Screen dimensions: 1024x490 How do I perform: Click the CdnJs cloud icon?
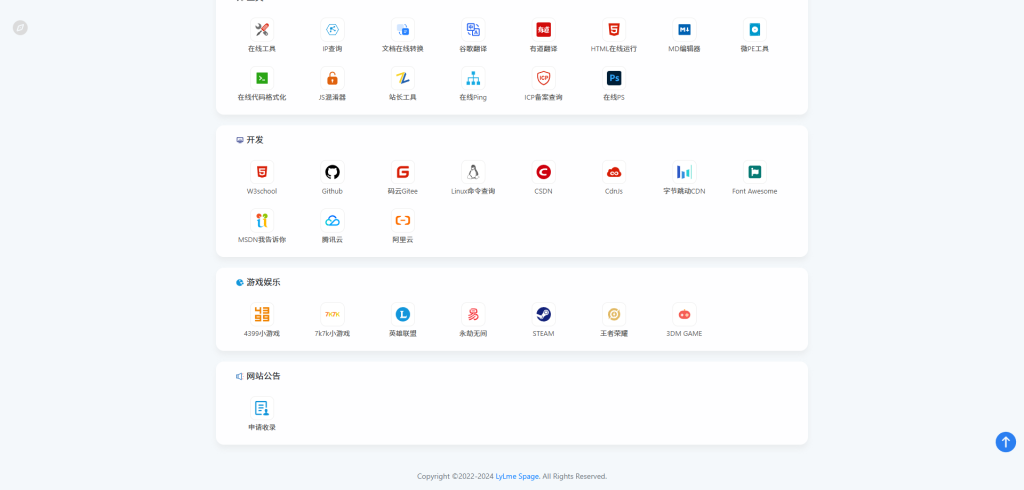pyautogui.click(x=614, y=172)
